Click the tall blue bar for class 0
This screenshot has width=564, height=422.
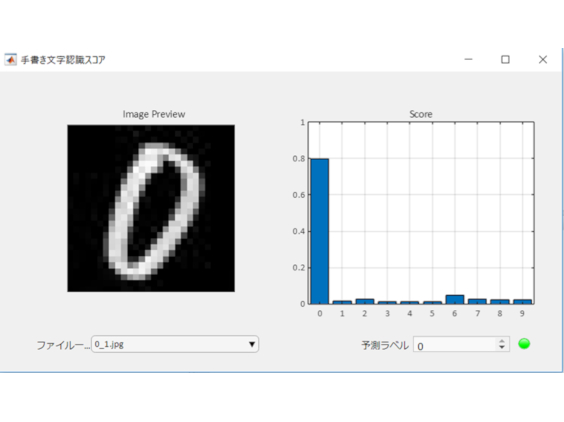(319, 231)
